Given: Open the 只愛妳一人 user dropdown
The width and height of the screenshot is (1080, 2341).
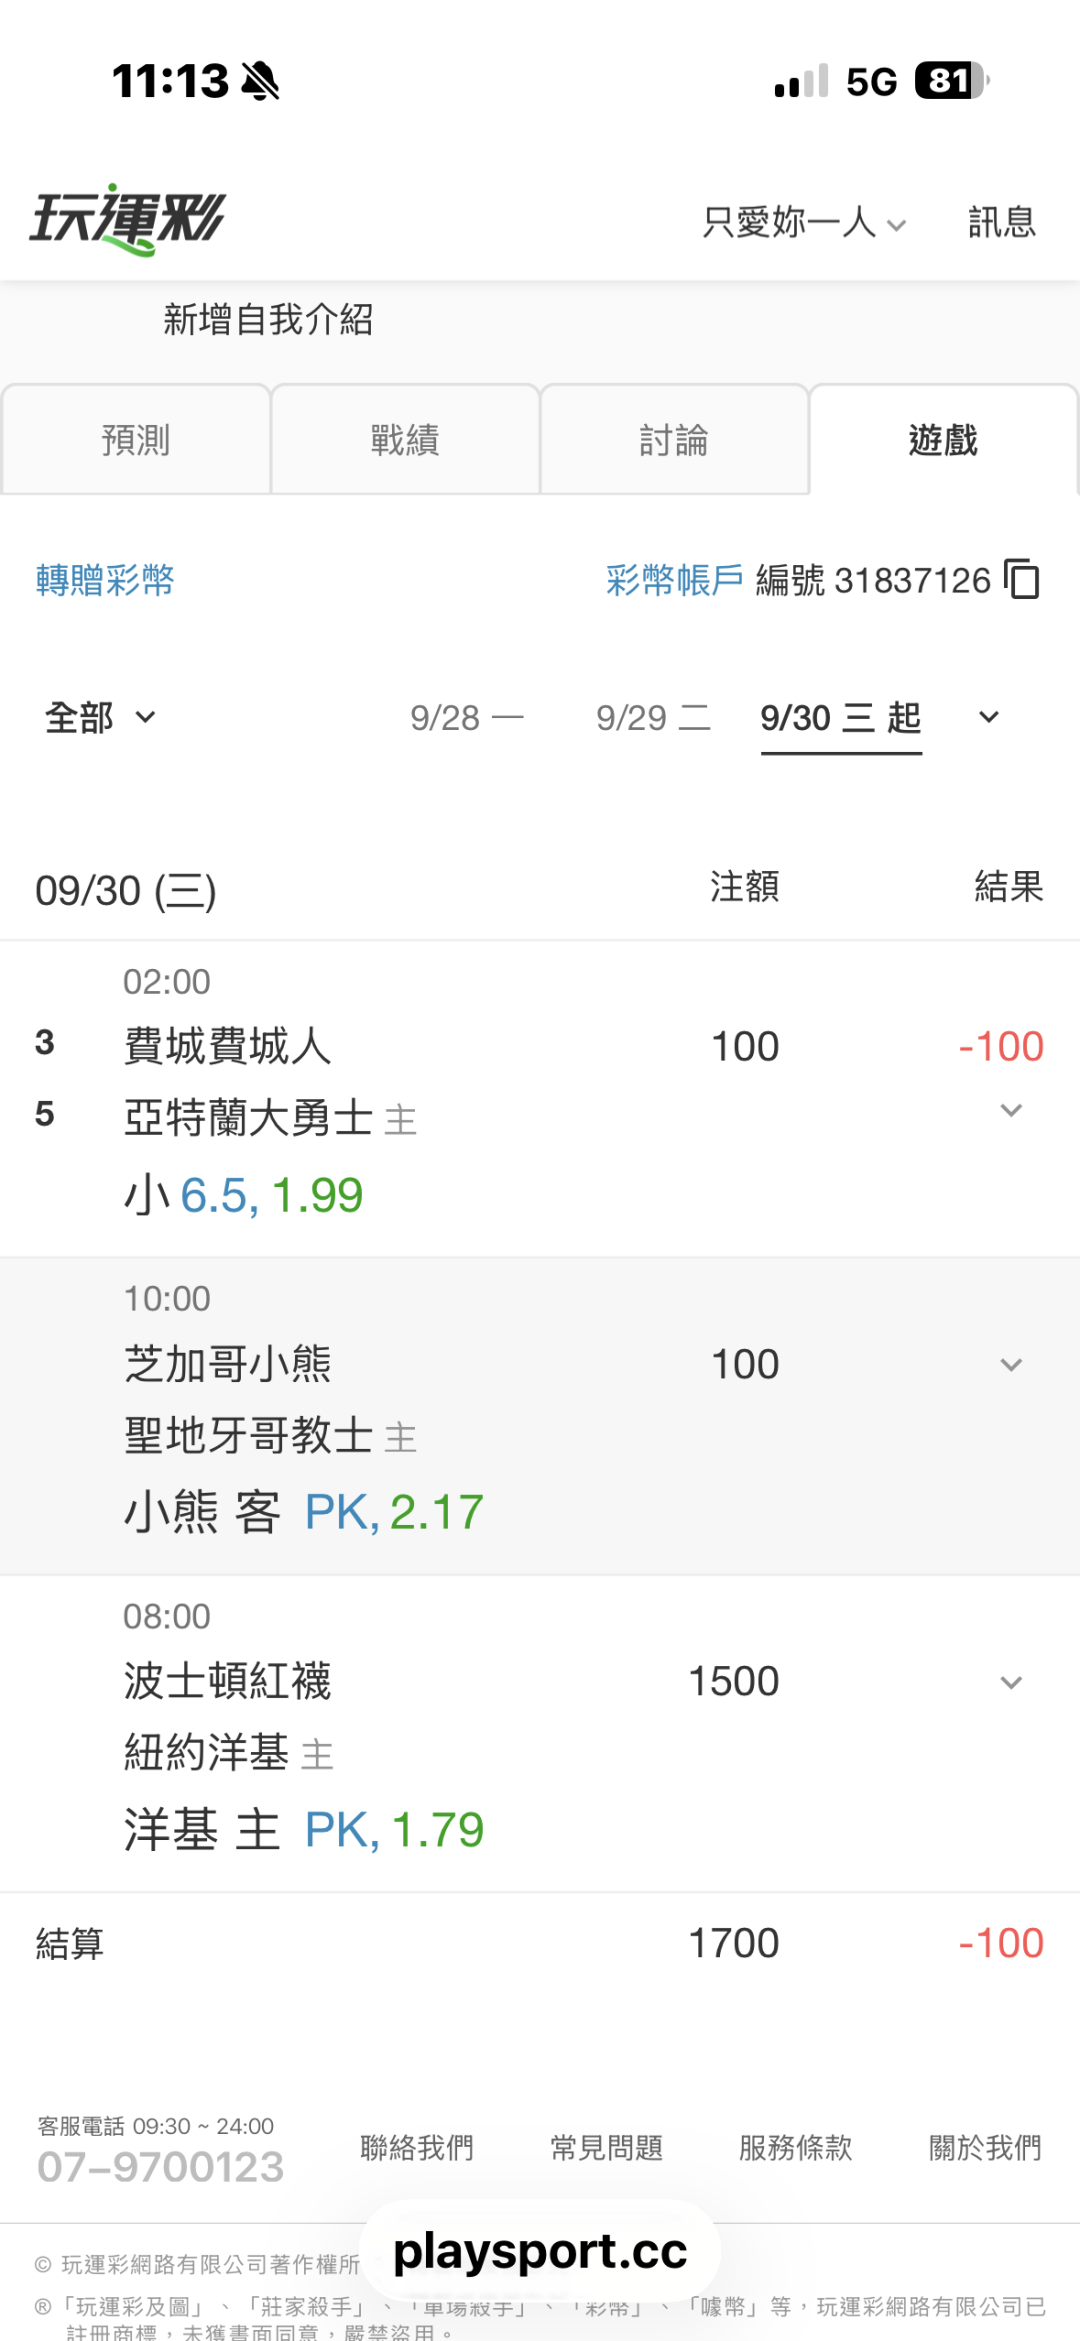Looking at the screenshot, I should 804,222.
